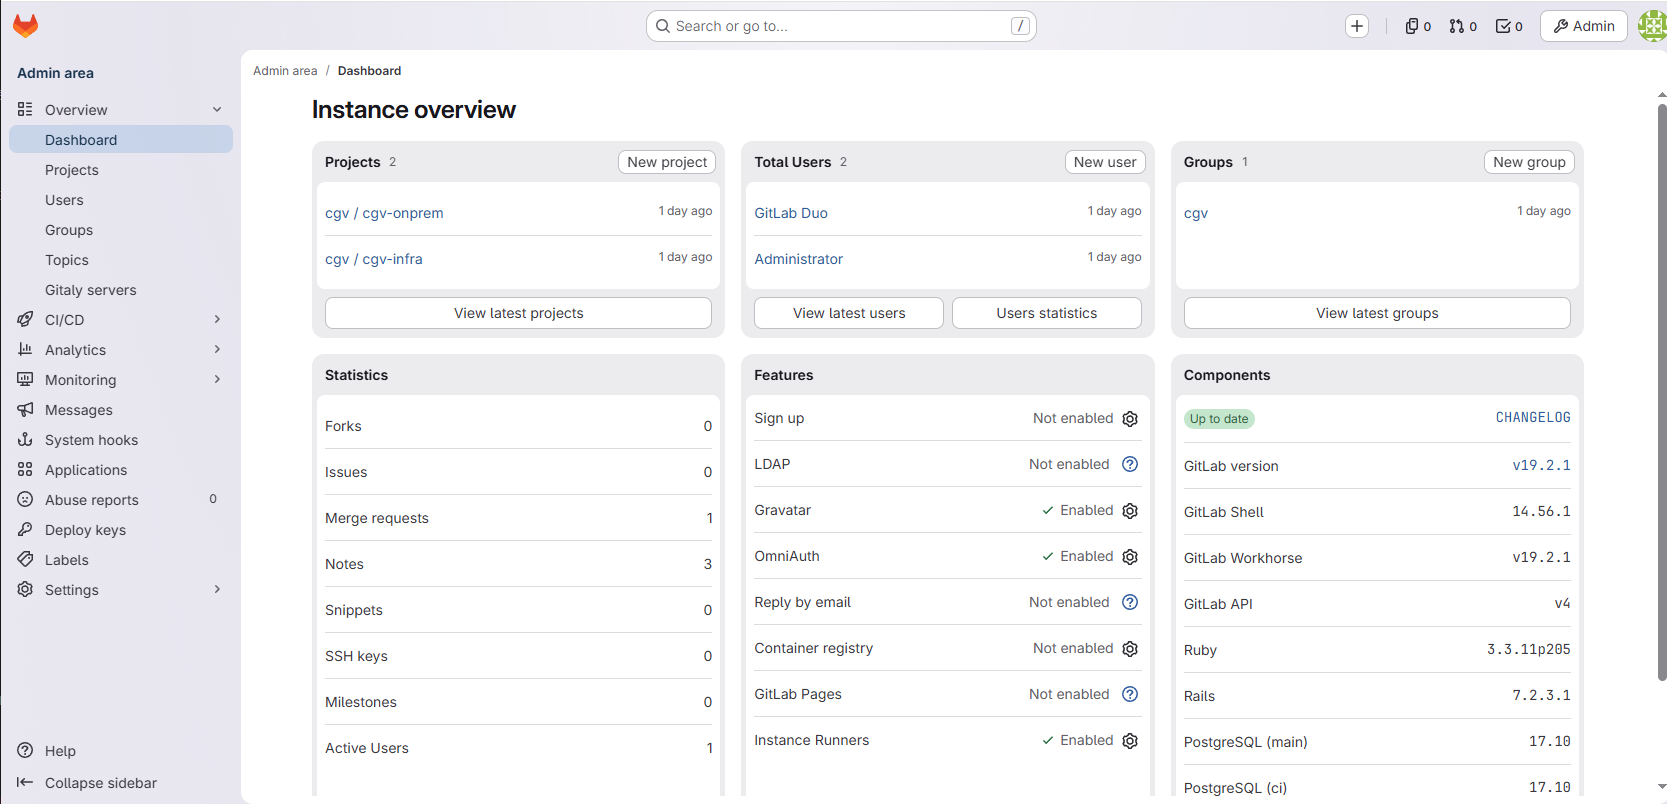
Task: Click the Ruby version 3.3.11p205 value
Action: 1528,649
